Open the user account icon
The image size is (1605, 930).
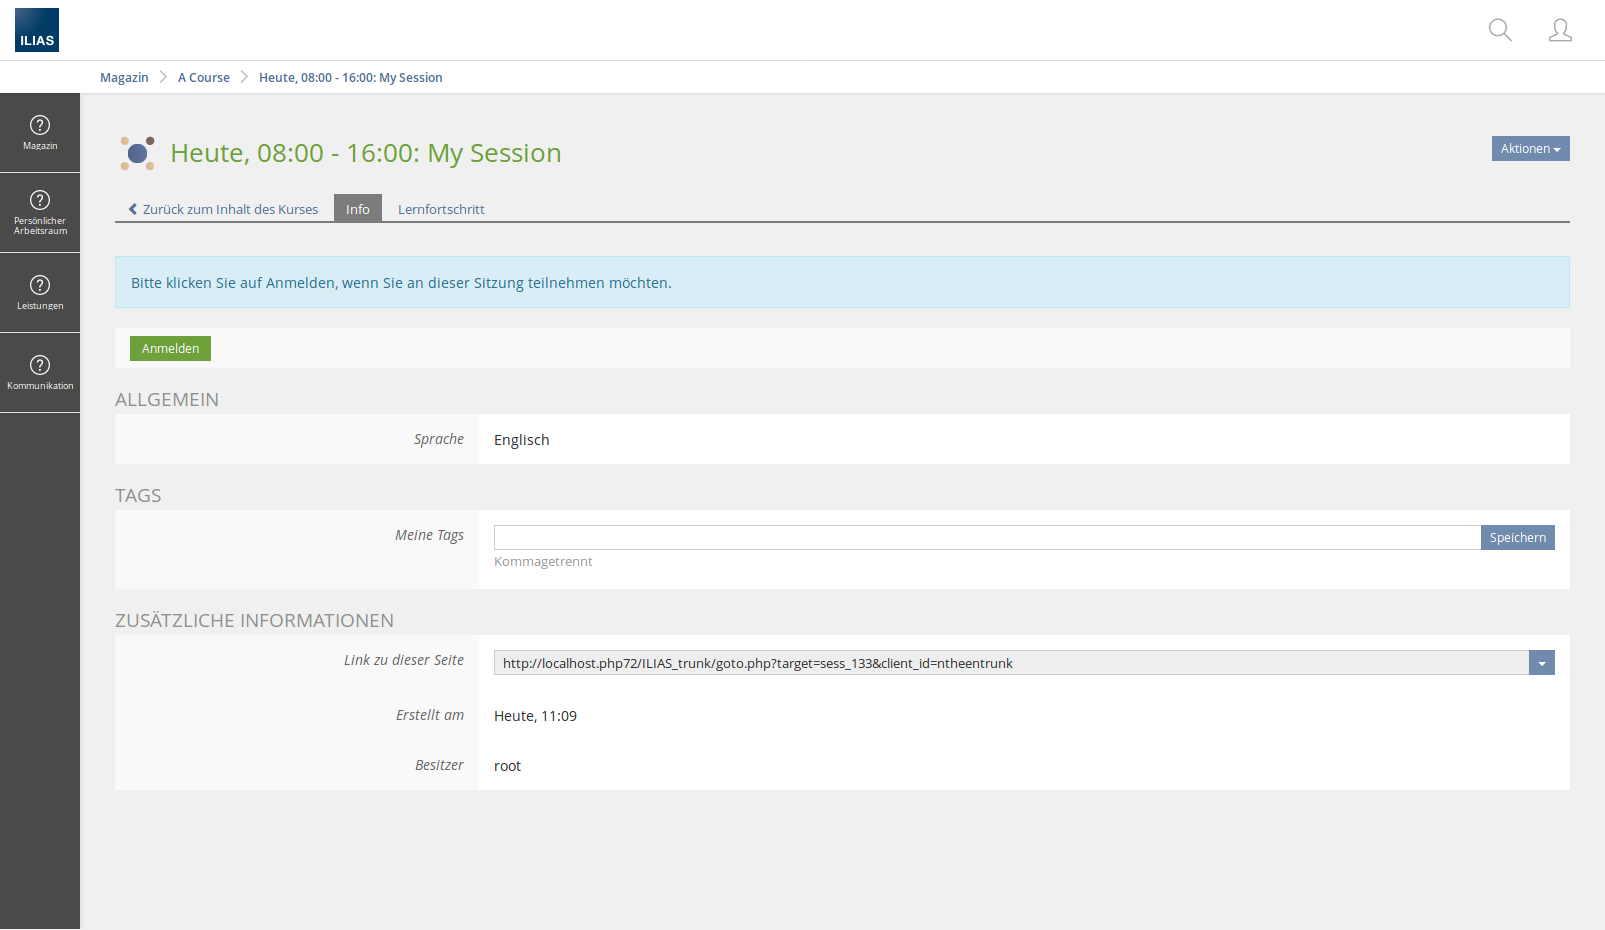1559,30
